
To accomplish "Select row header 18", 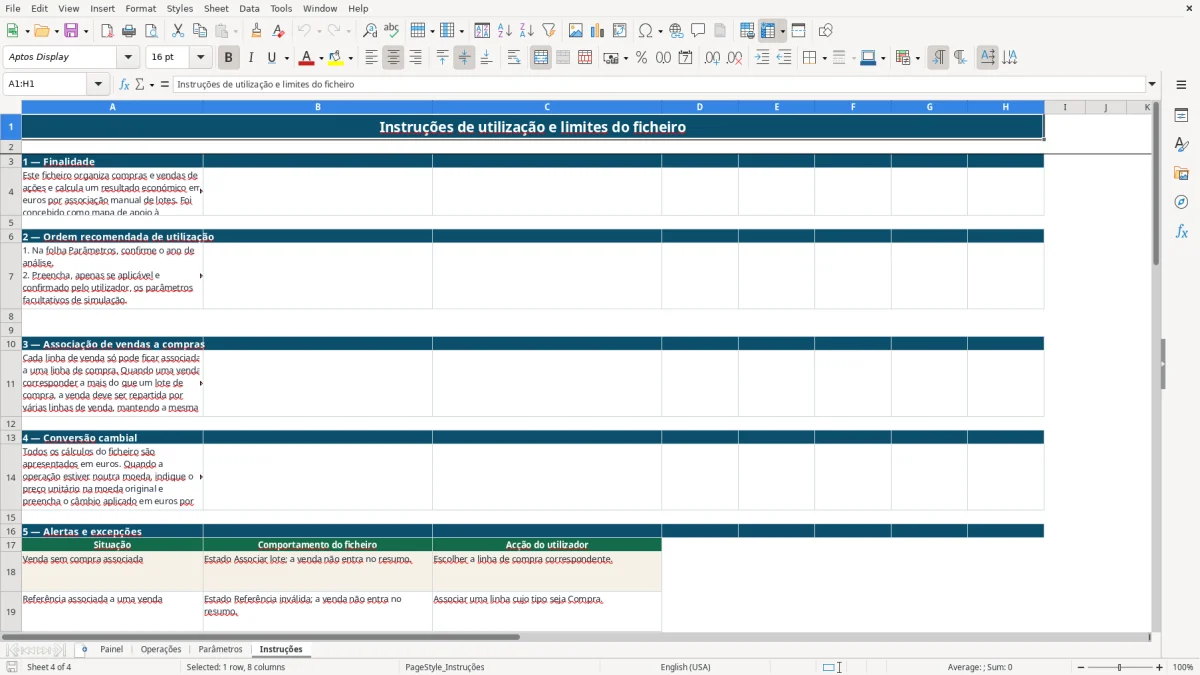I will (11, 572).
